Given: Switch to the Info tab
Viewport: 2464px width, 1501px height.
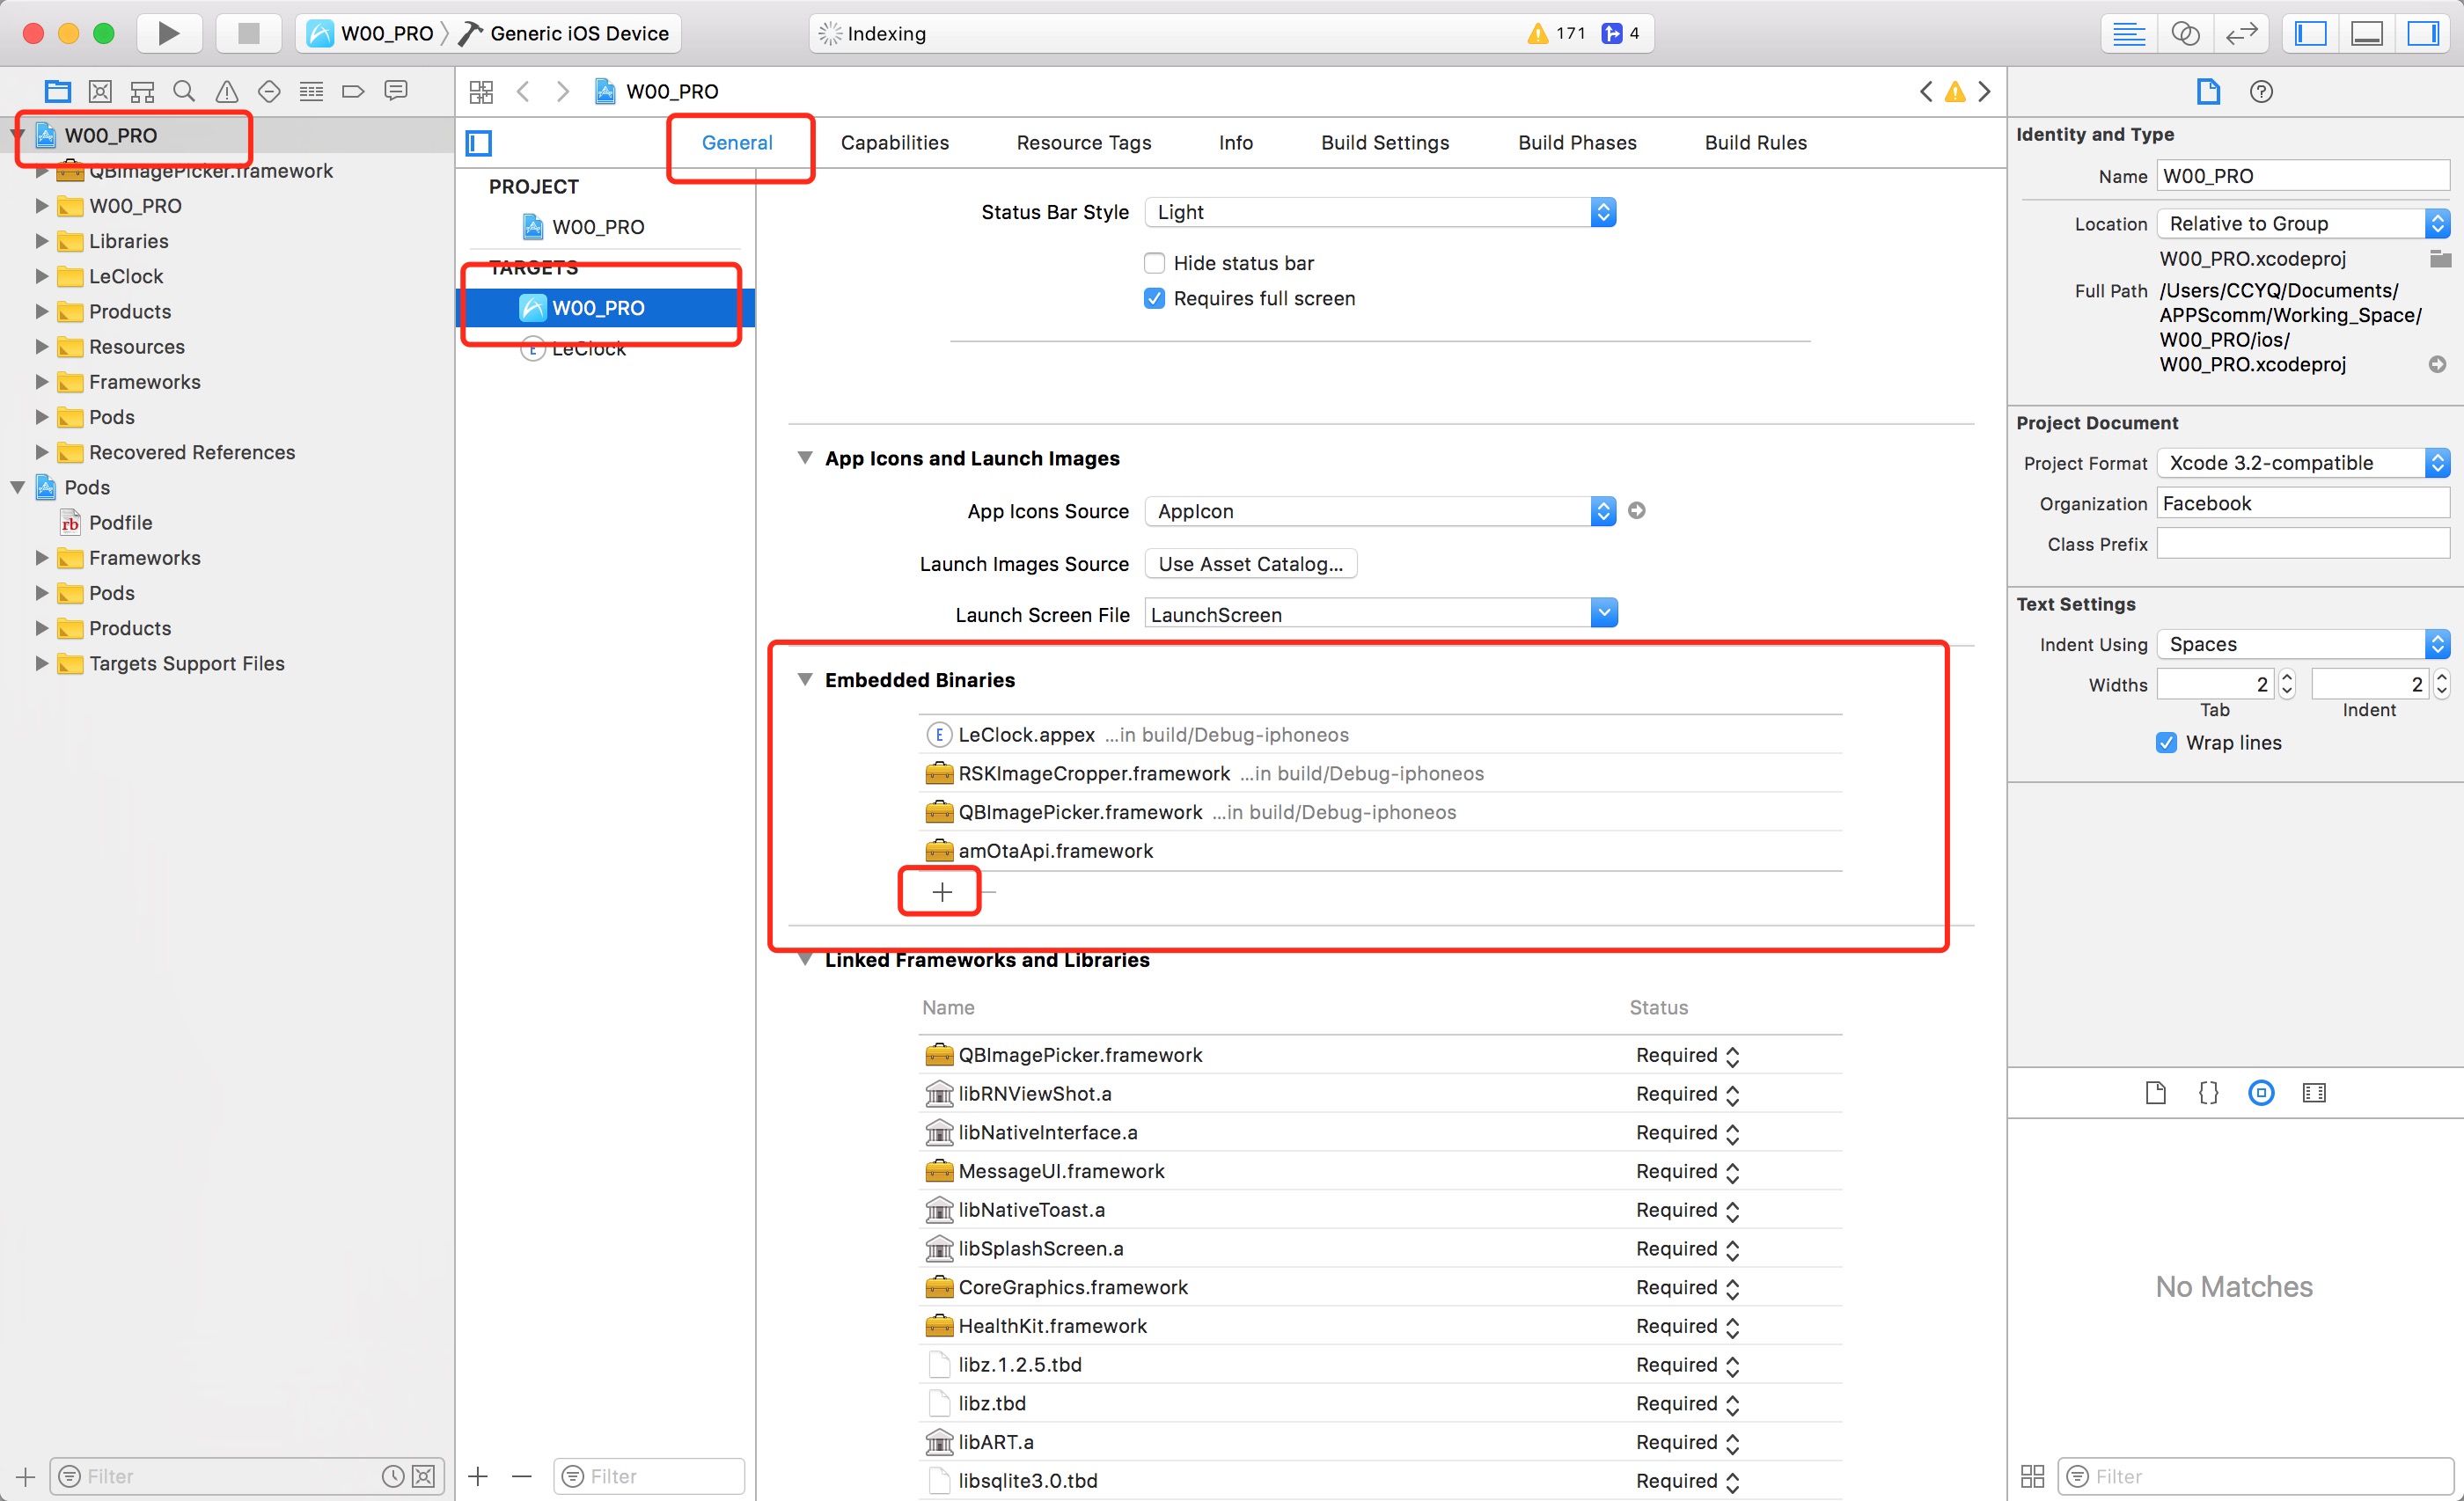Looking at the screenshot, I should 1235,142.
